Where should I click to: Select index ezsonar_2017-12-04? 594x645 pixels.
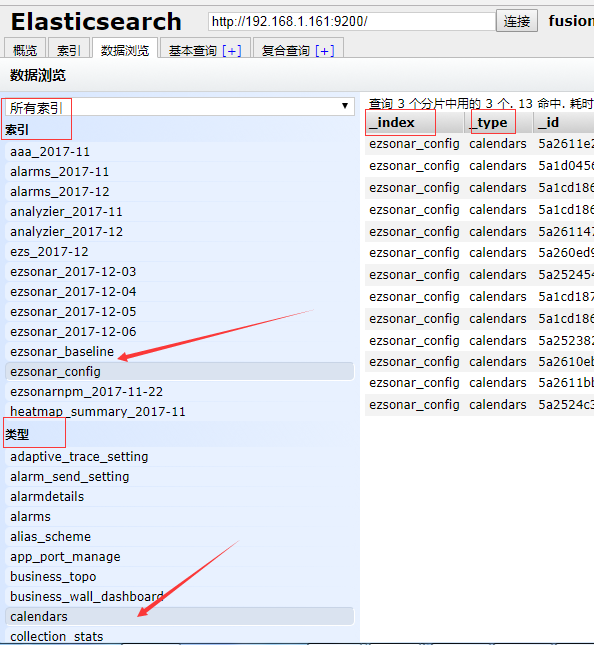click(x=179, y=292)
